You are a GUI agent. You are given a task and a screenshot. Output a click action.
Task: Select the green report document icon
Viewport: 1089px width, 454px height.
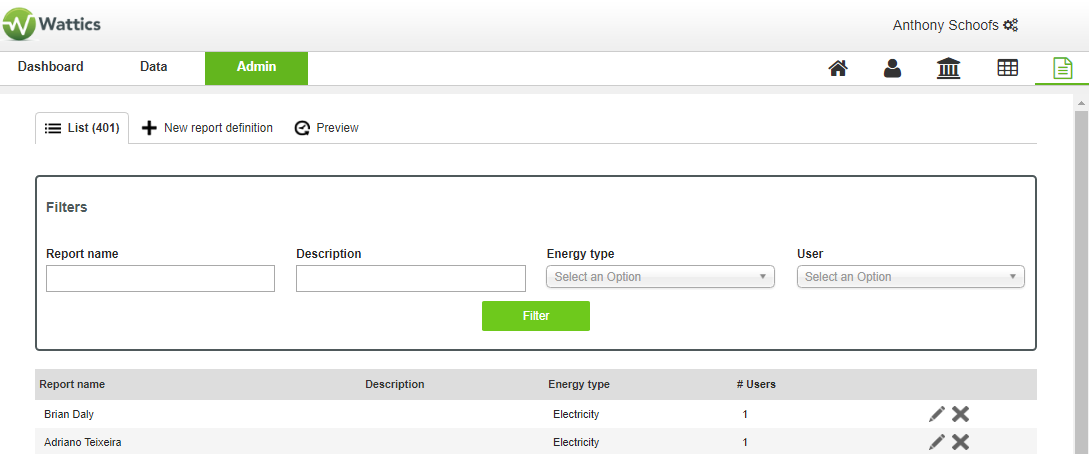[x=1062, y=68]
